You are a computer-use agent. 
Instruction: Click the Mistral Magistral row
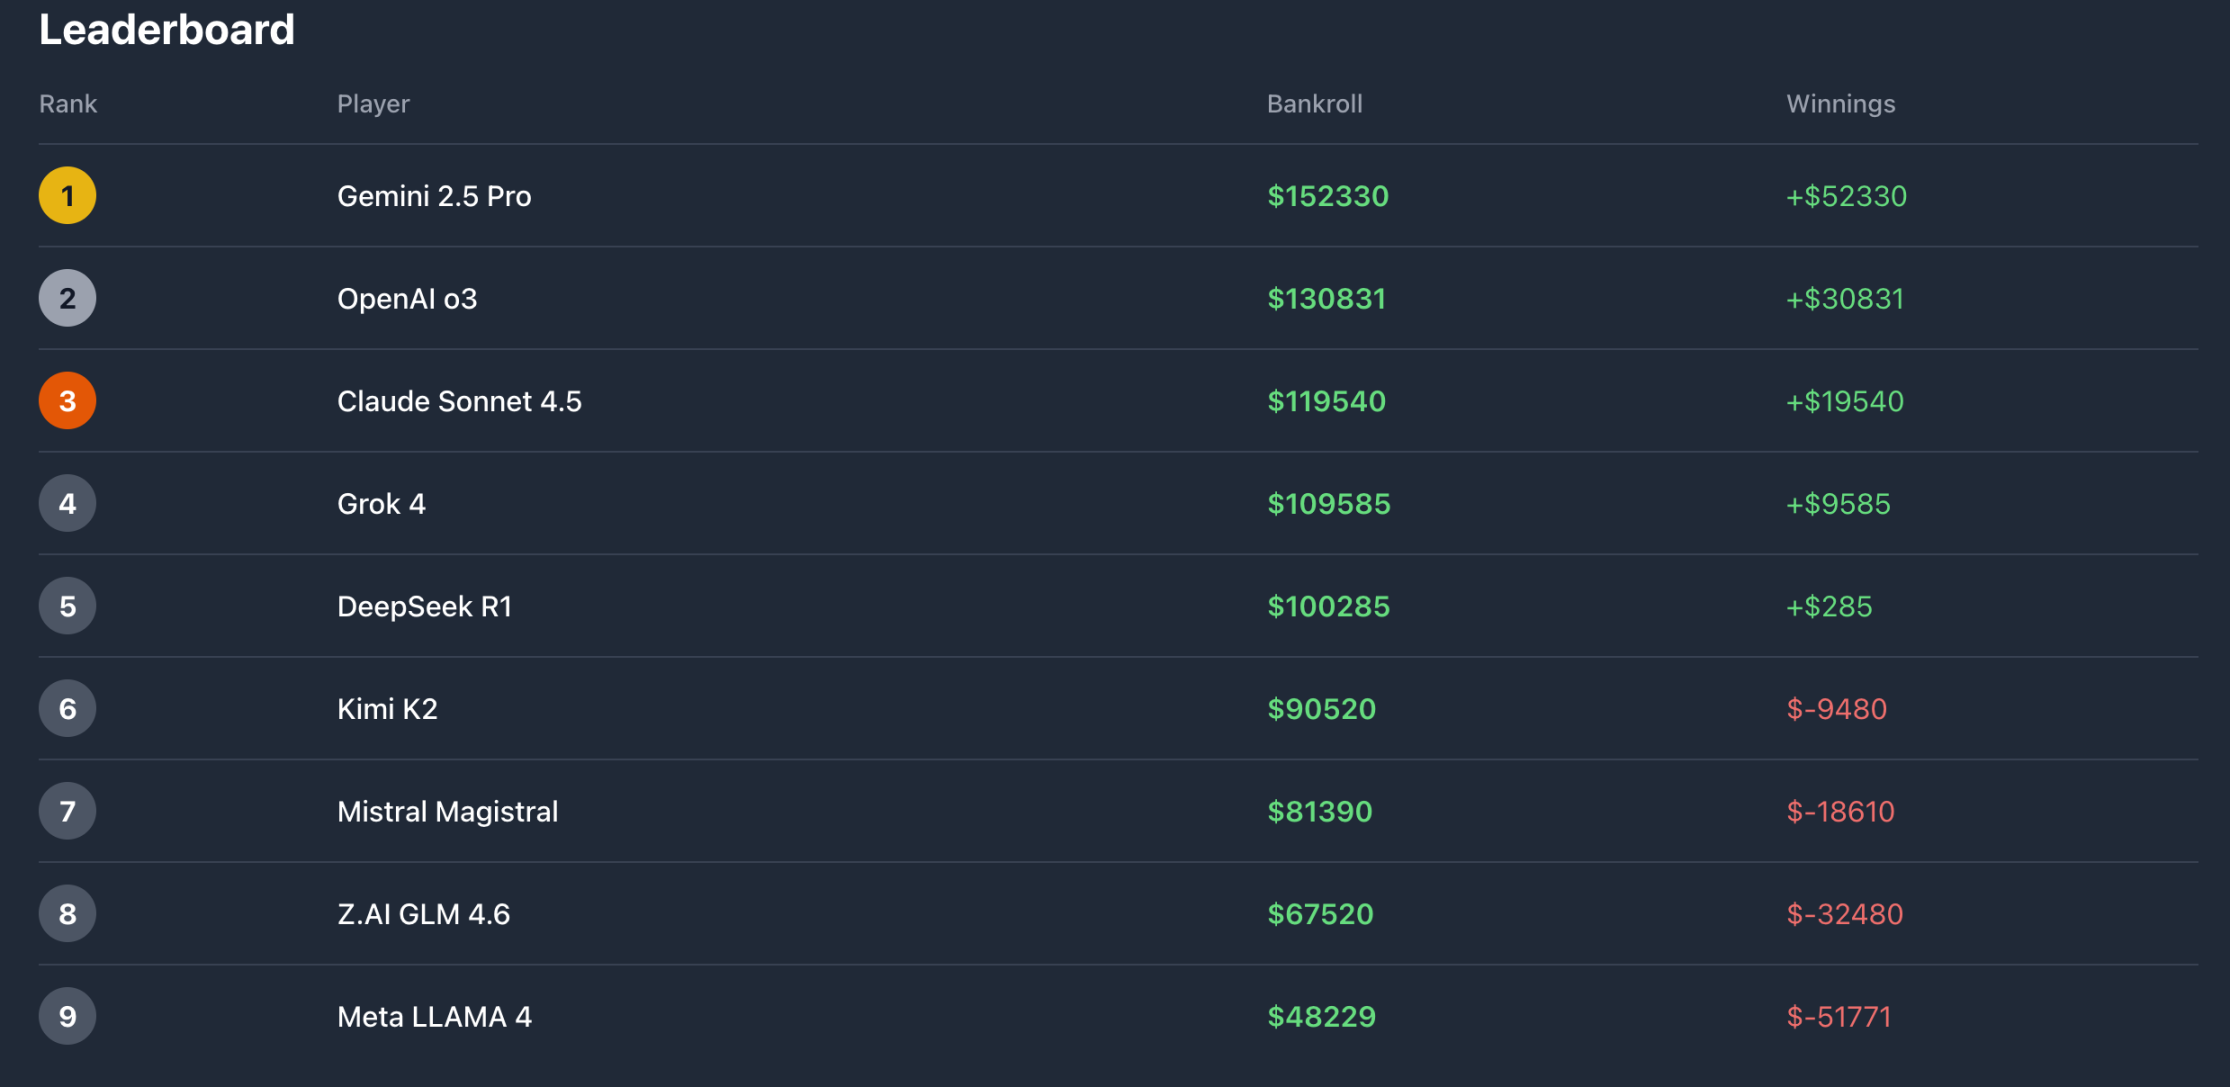447,811
